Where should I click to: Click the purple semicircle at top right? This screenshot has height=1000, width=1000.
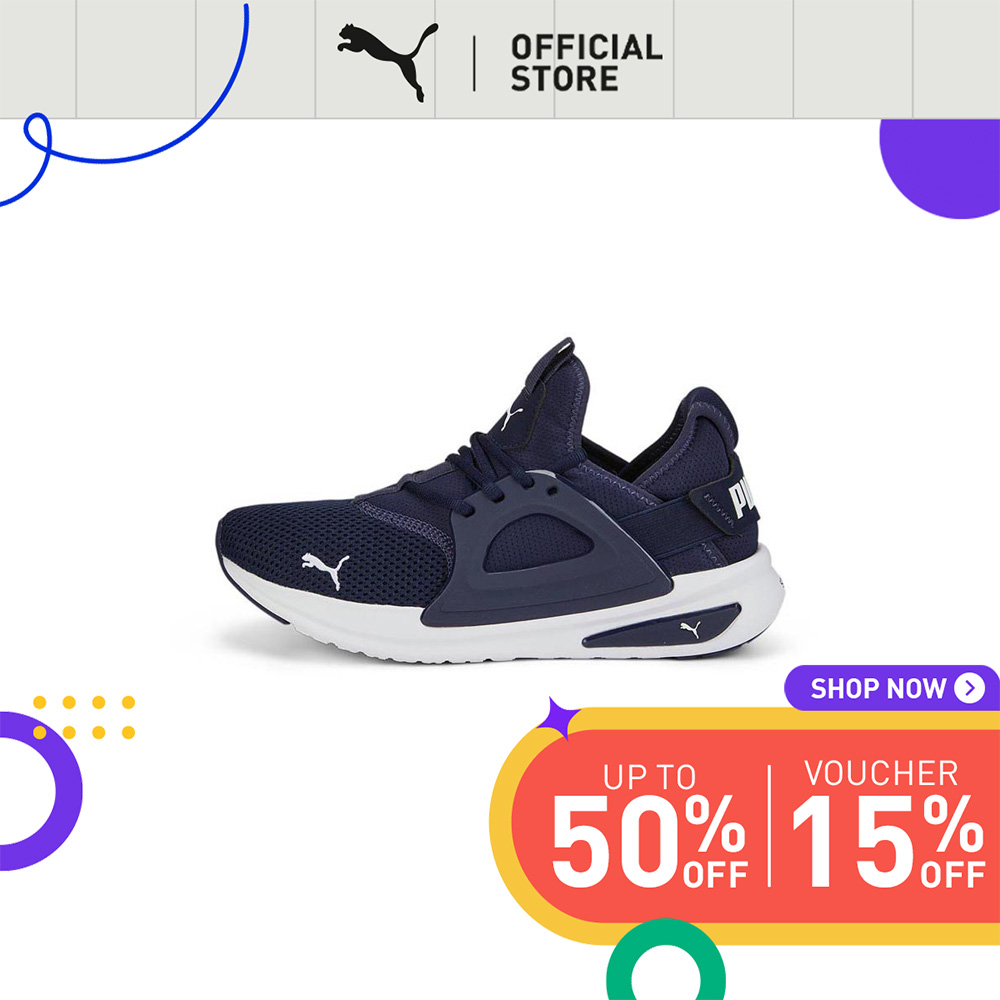[x=939, y=169]
